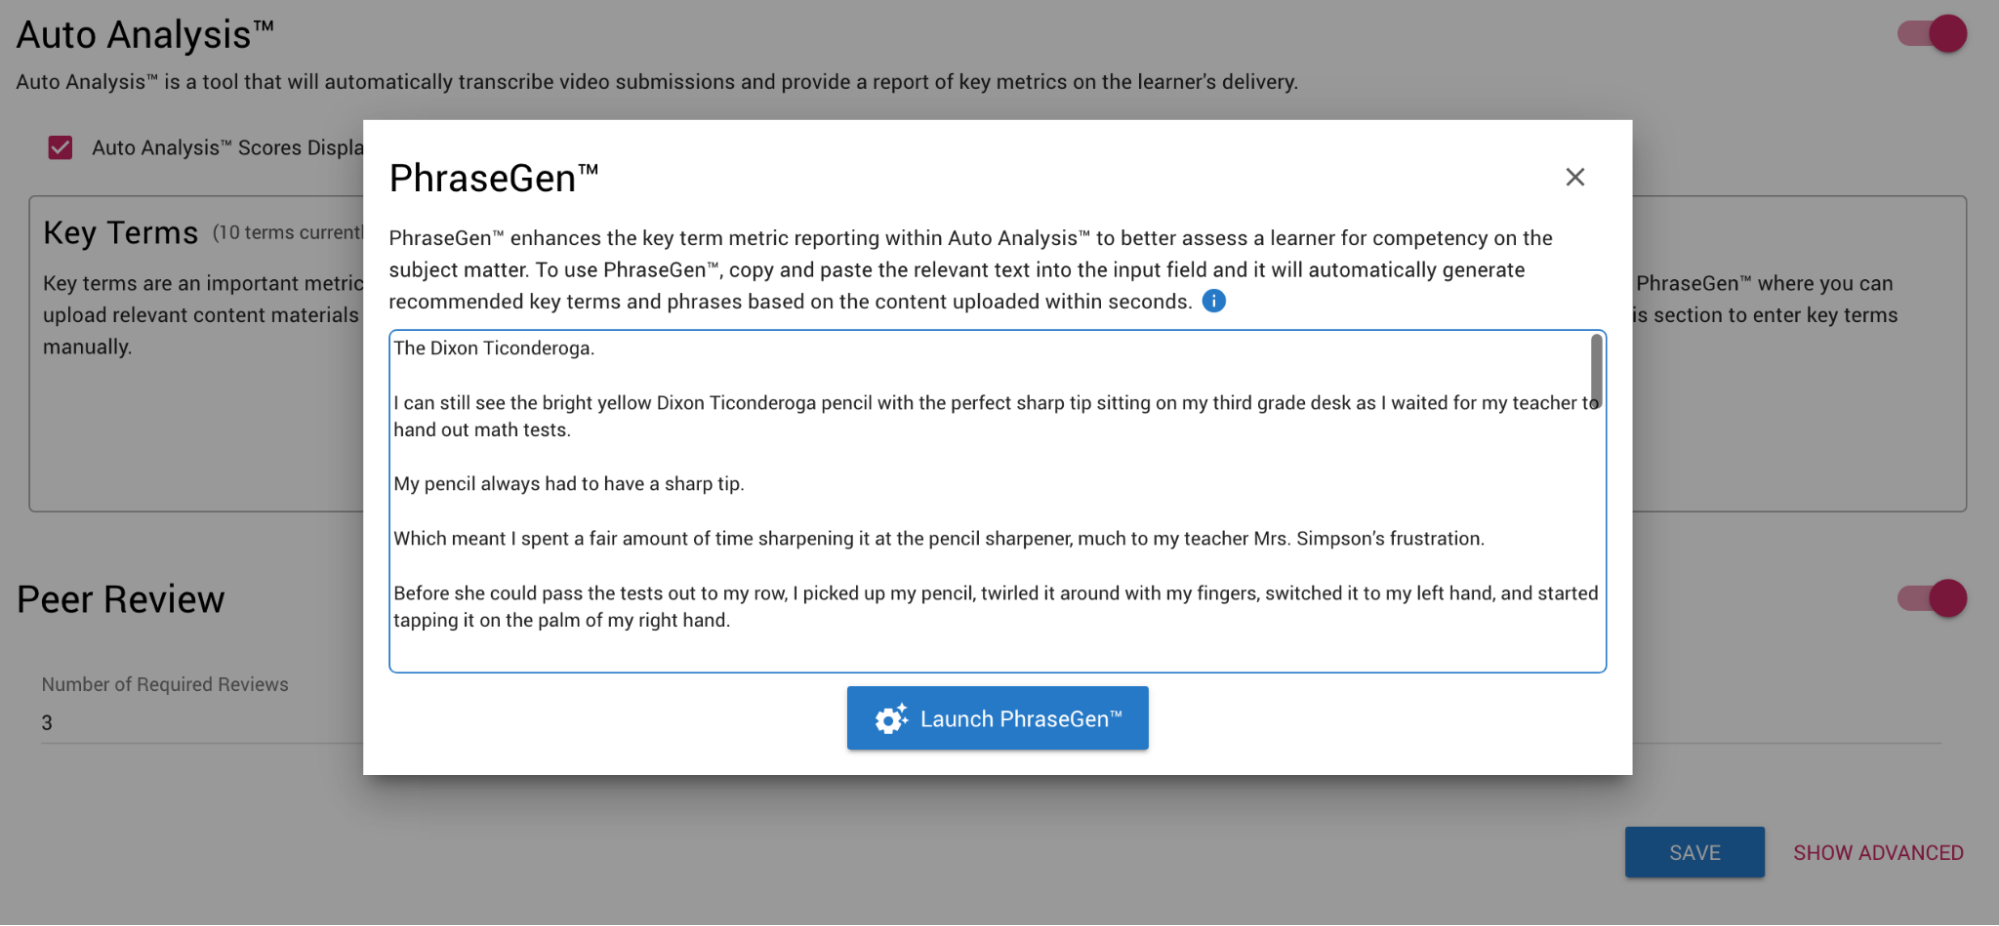Click the gear icon on the Launch button

[890, 719]
